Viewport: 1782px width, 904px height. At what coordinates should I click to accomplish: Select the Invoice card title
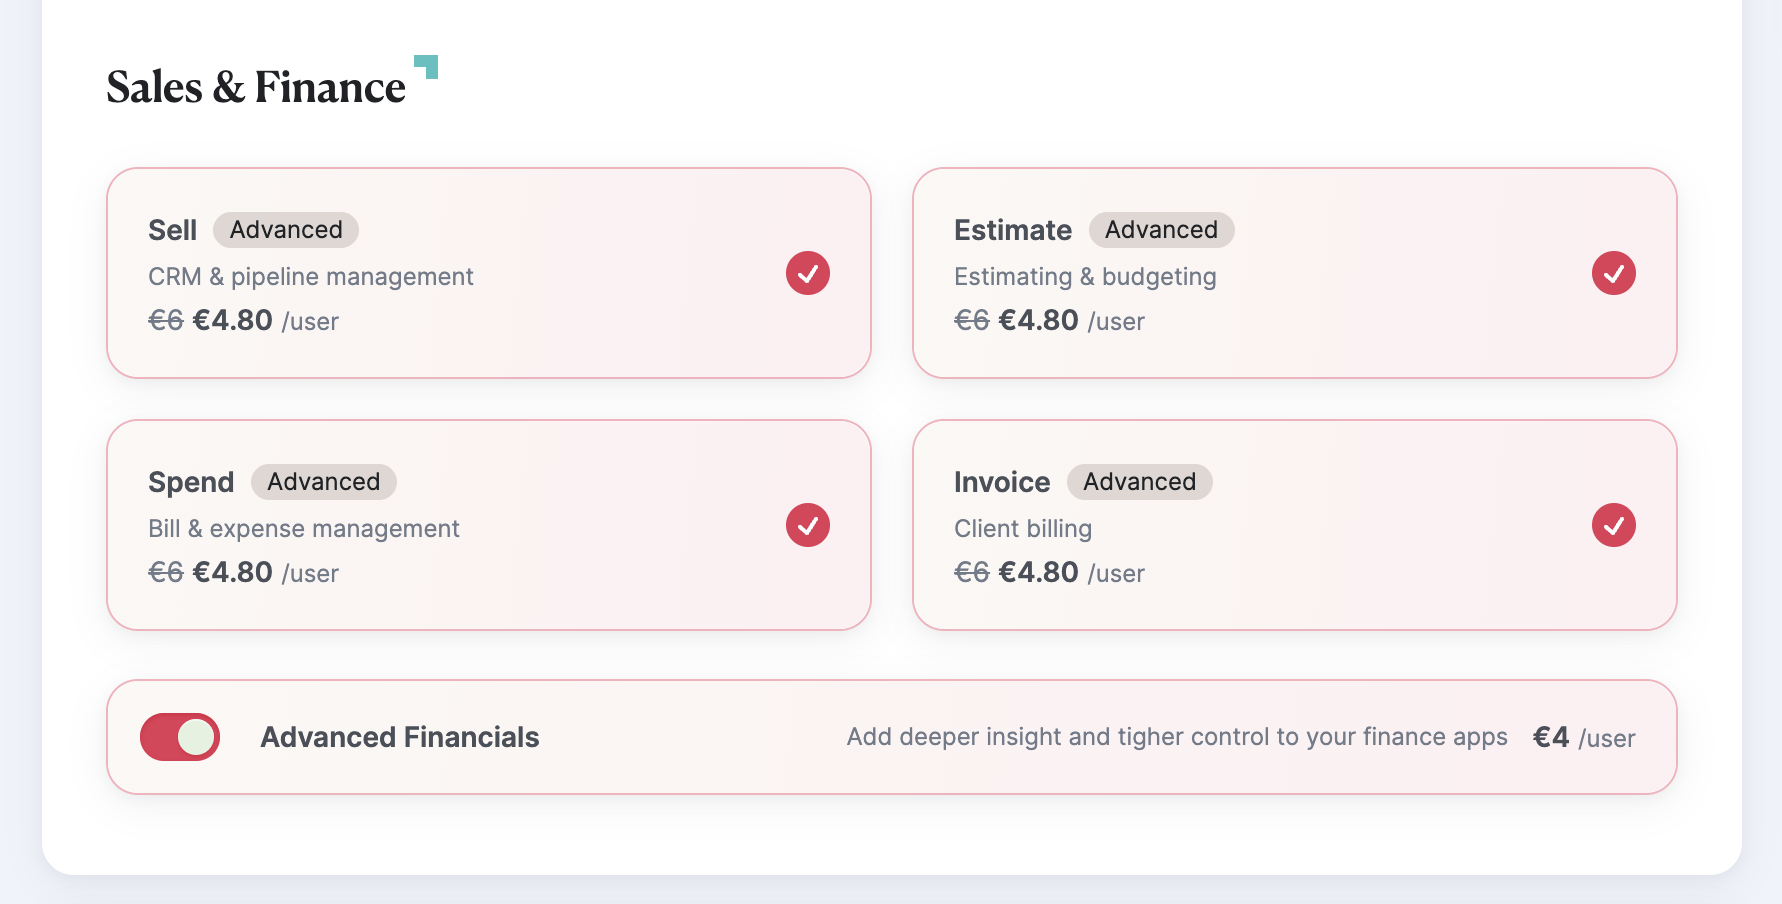(1002, 482)
